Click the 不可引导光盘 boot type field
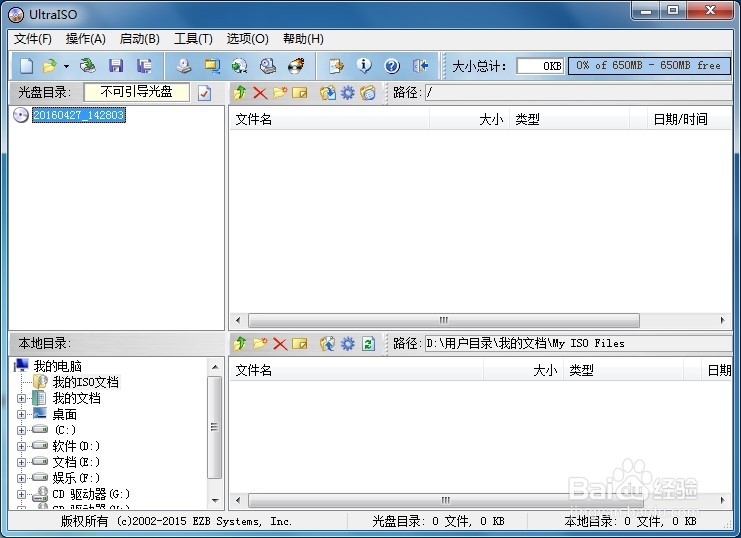Screen dimensions: 741x538 [x=137, y=92]
